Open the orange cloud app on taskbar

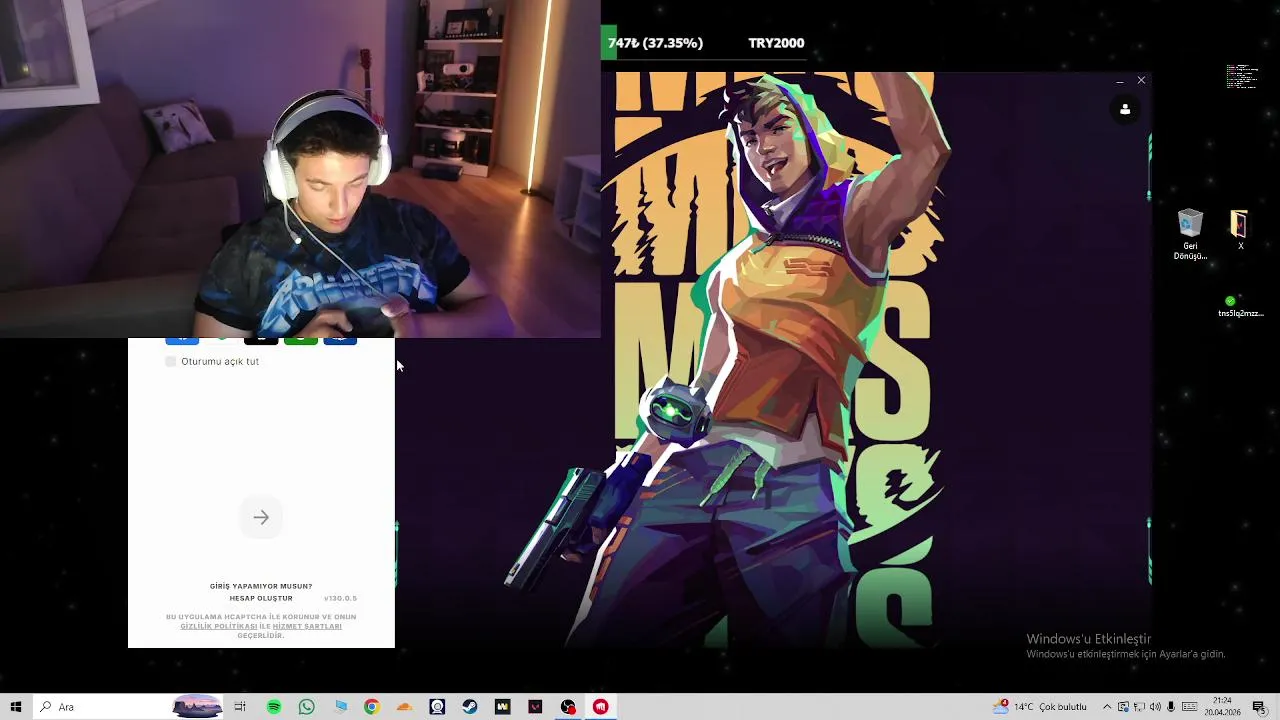click(x=404, y=707)
